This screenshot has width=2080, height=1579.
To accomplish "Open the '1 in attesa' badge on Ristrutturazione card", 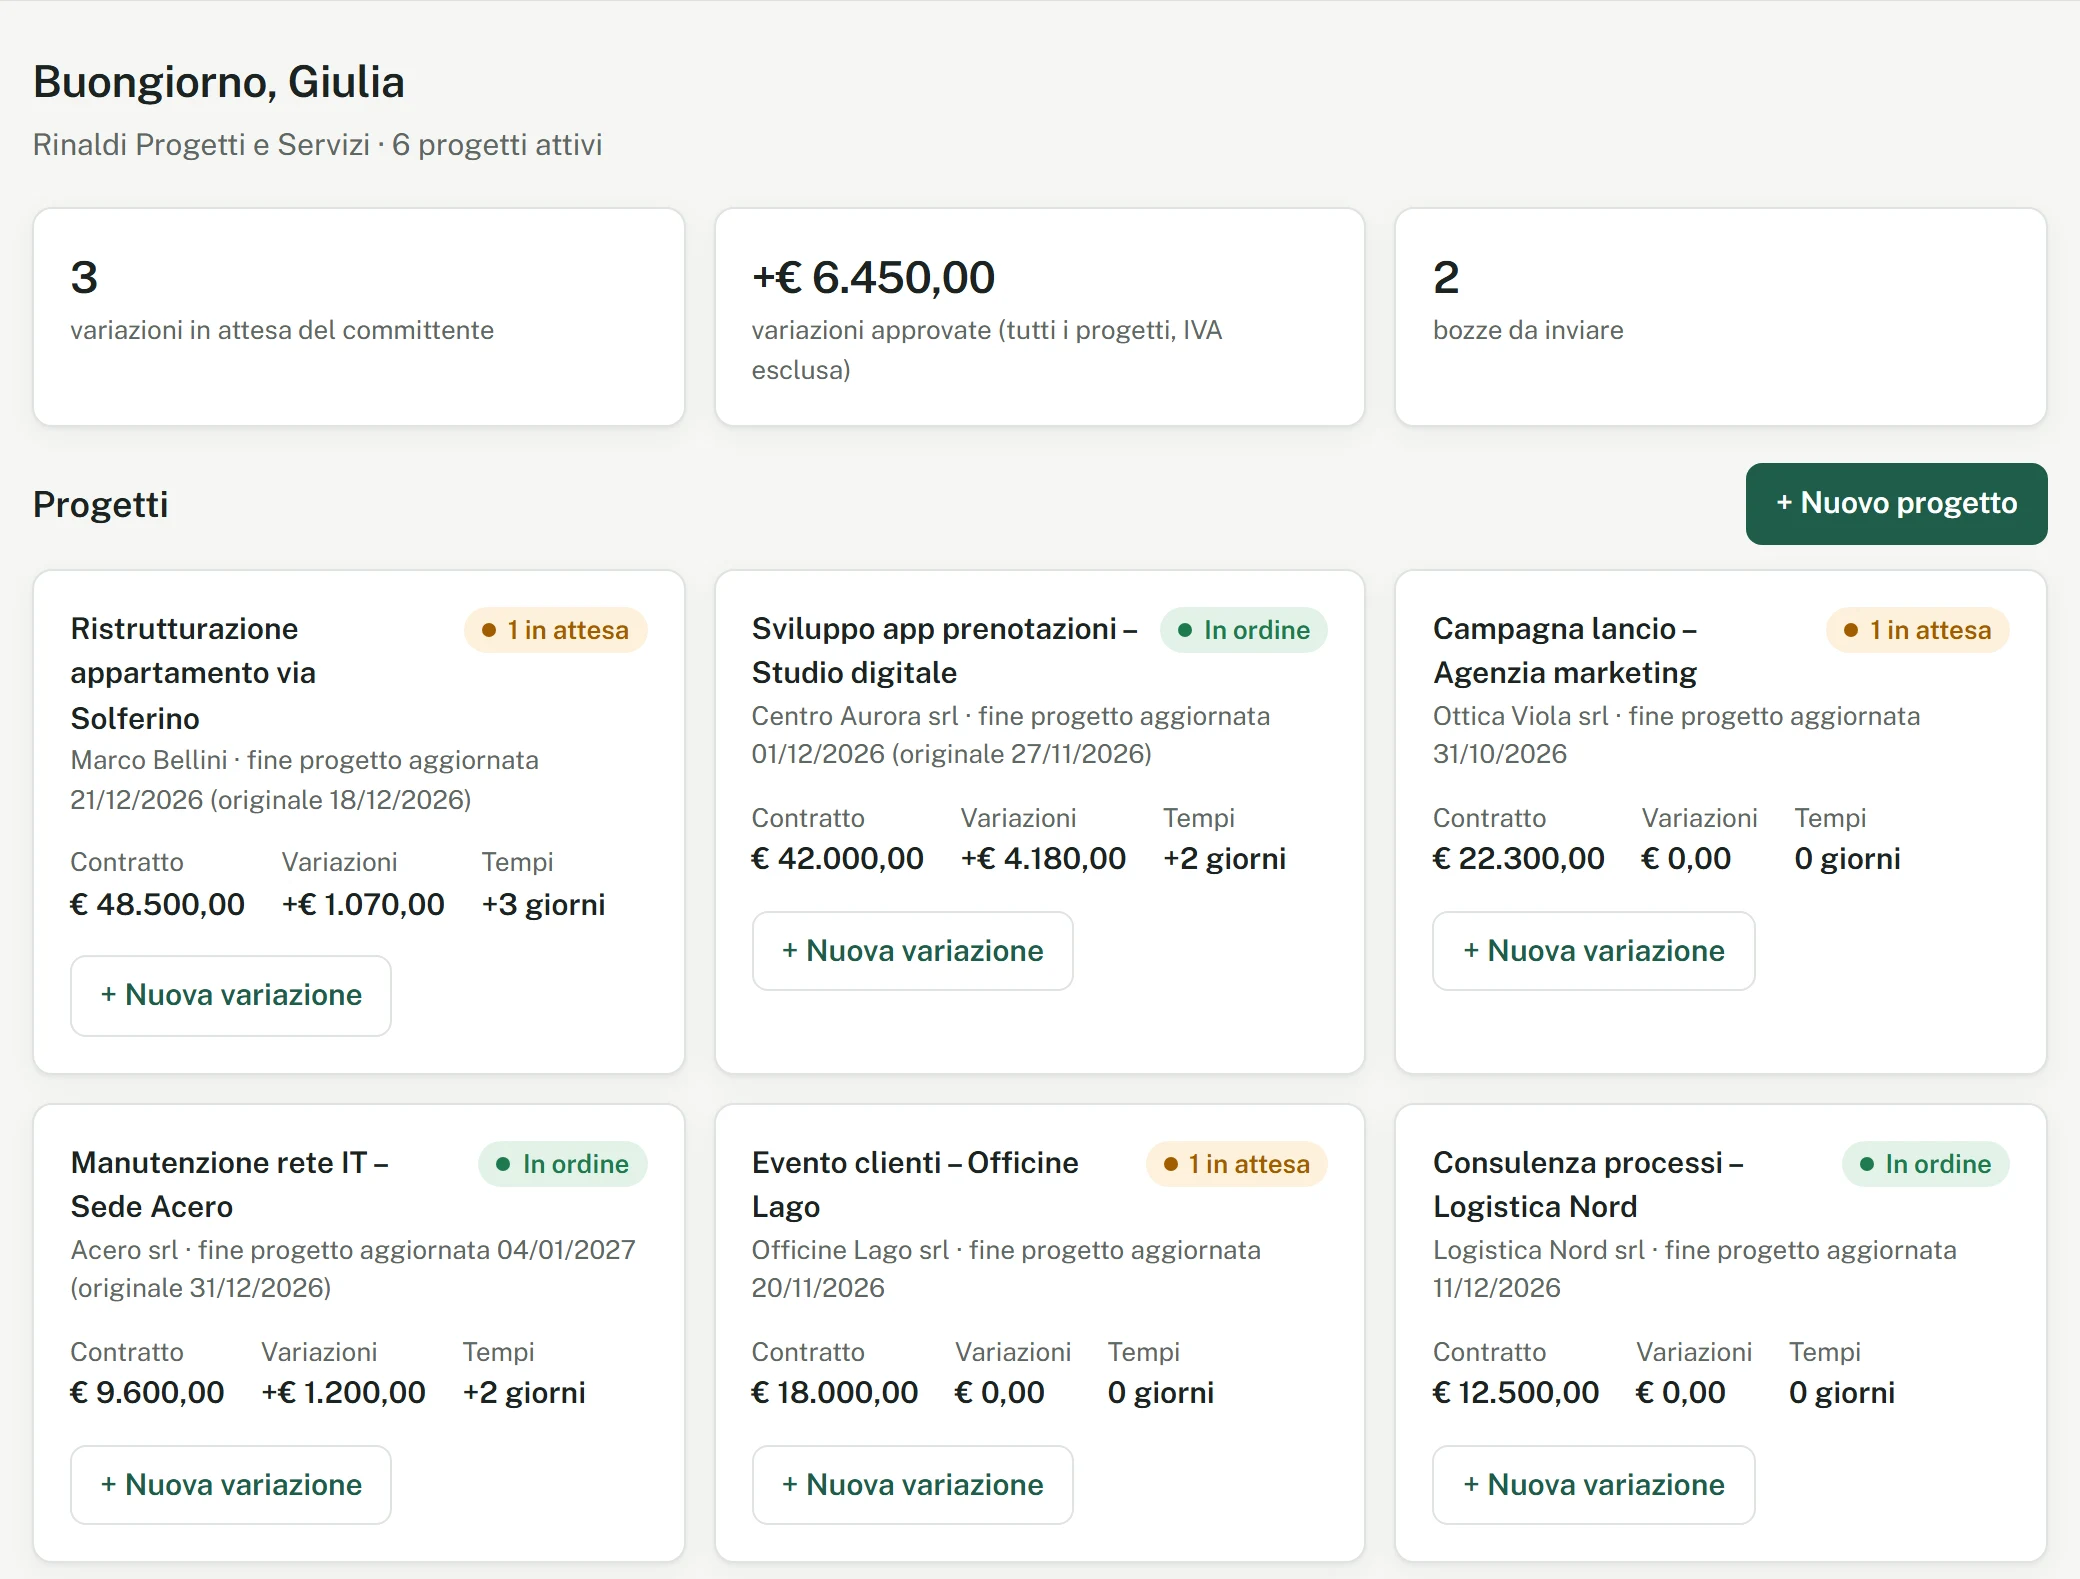I will (555, 630).
